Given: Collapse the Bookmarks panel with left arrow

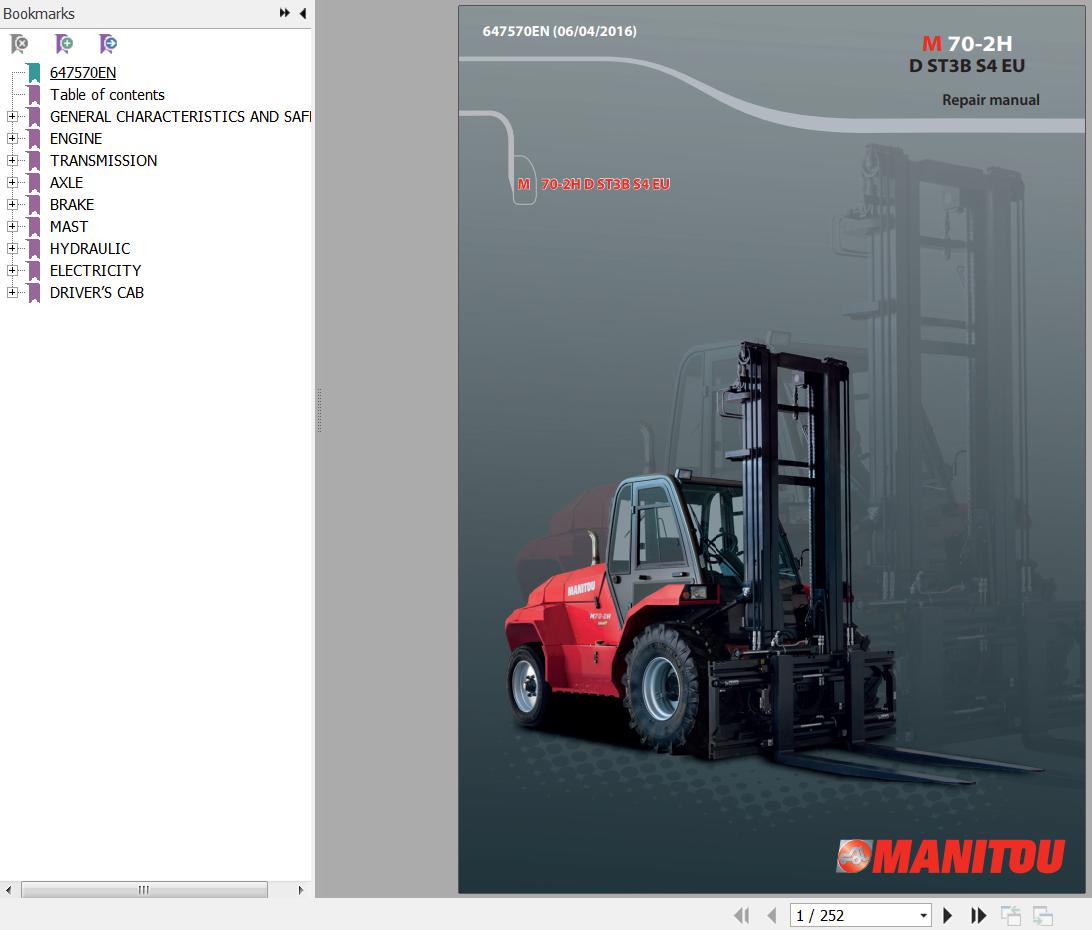Looking at the screenshot, I should pos(303,13).
